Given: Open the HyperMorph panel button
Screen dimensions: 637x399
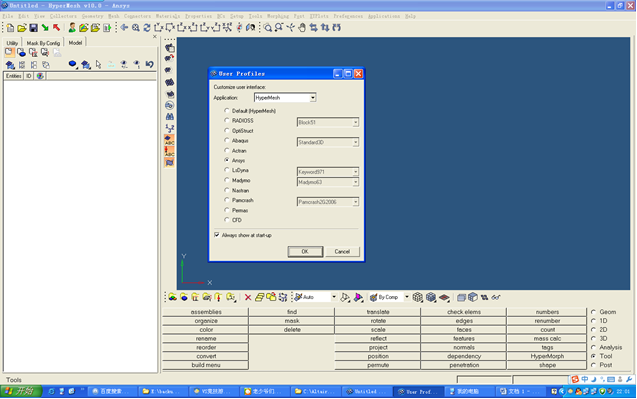Looking at the screenshot, I should 547,356.
